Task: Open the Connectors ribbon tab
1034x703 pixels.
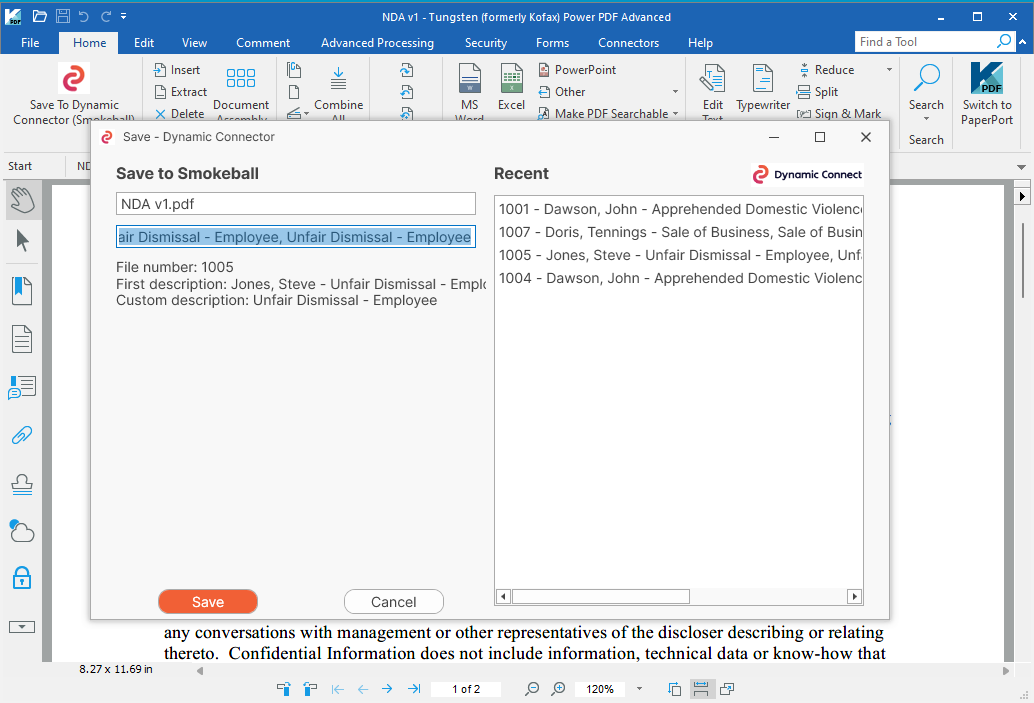Action: click(628, 43)
